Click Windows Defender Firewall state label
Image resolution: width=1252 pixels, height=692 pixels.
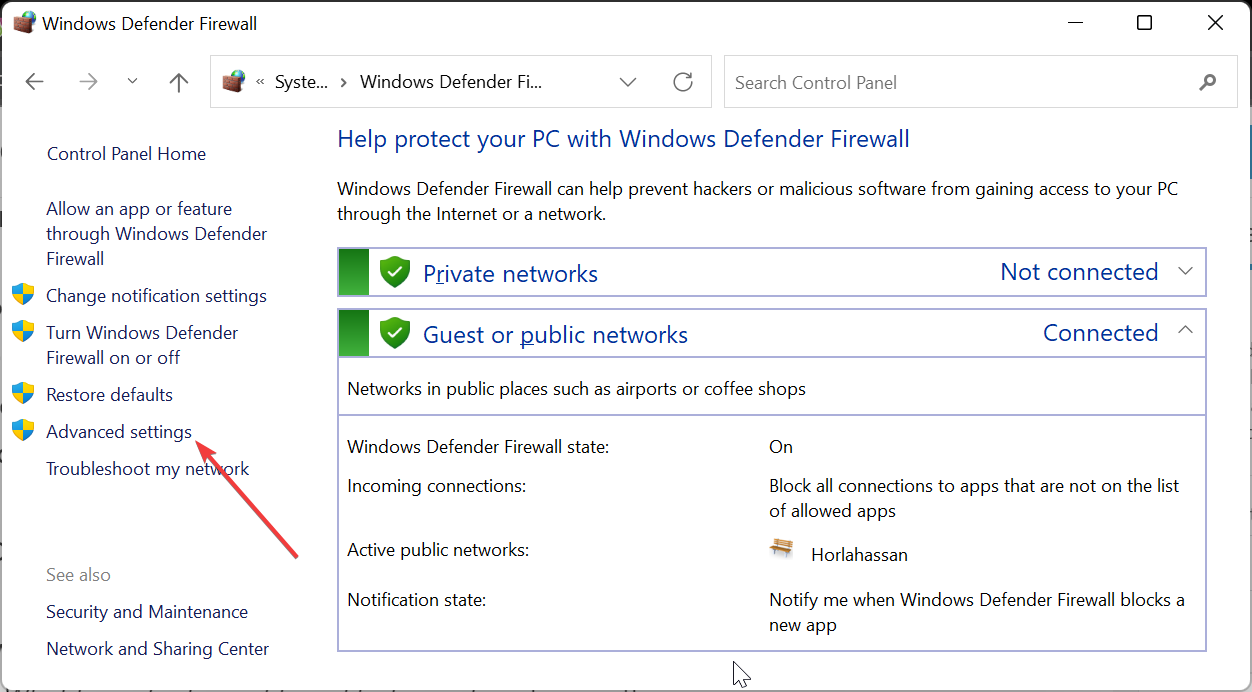tap(478, 447)
